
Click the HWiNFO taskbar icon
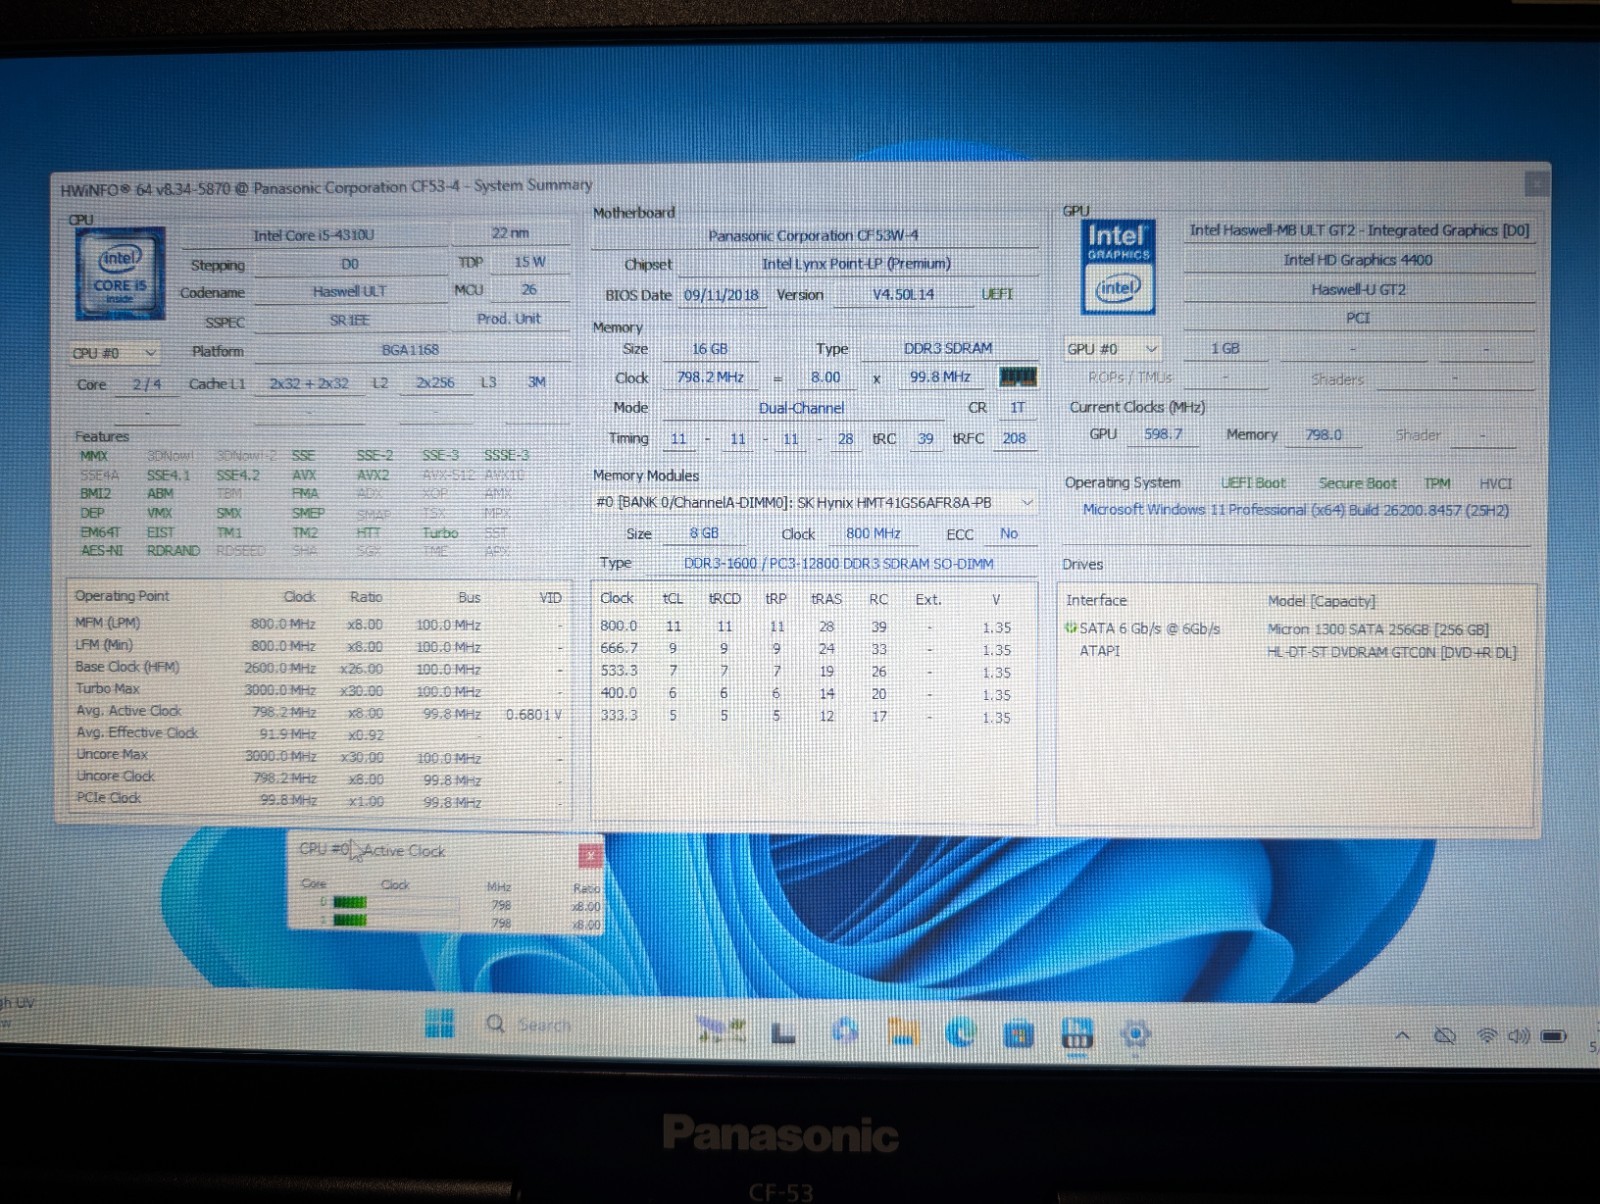click(x=1076, y=1034)
